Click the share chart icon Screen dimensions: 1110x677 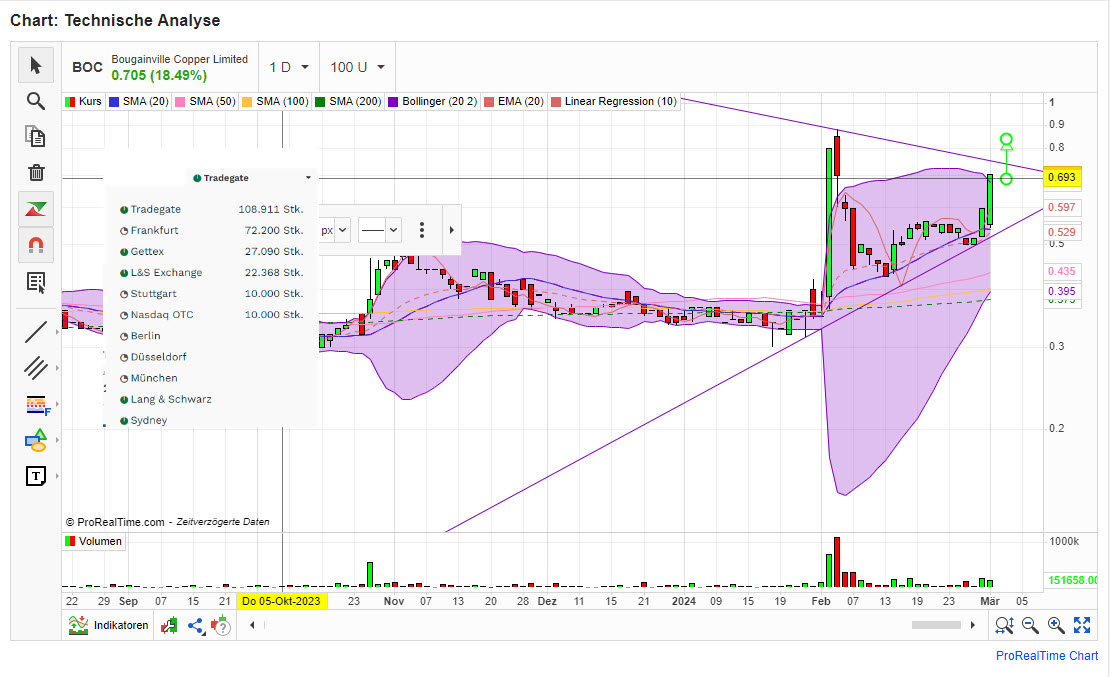coord(196,625)
